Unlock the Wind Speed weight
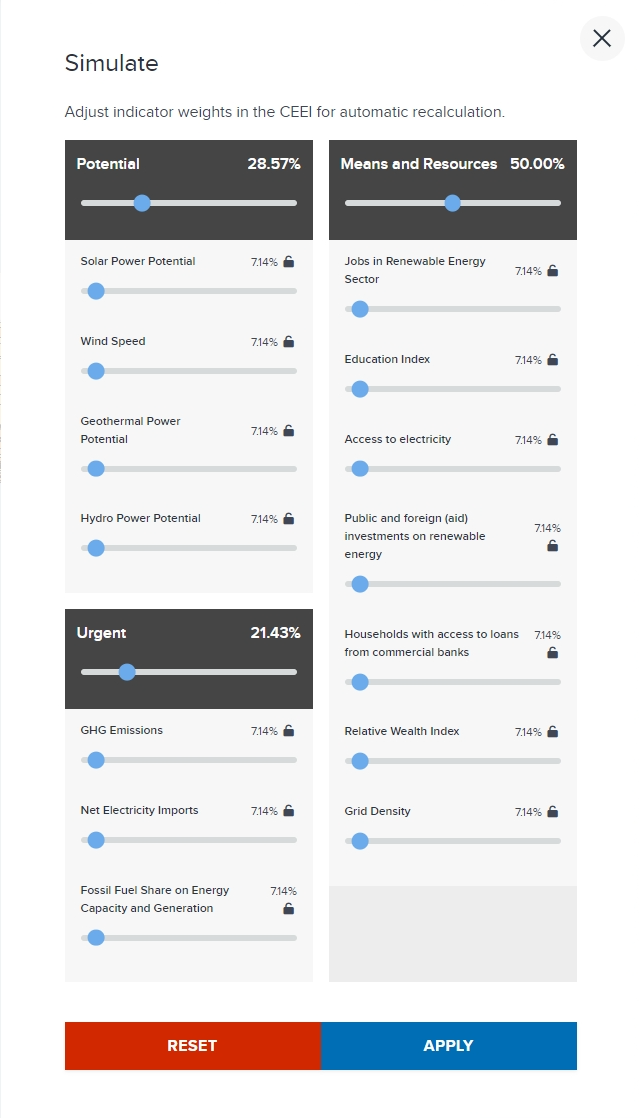Screen dimensions: 639x1118 click(288, 341)
